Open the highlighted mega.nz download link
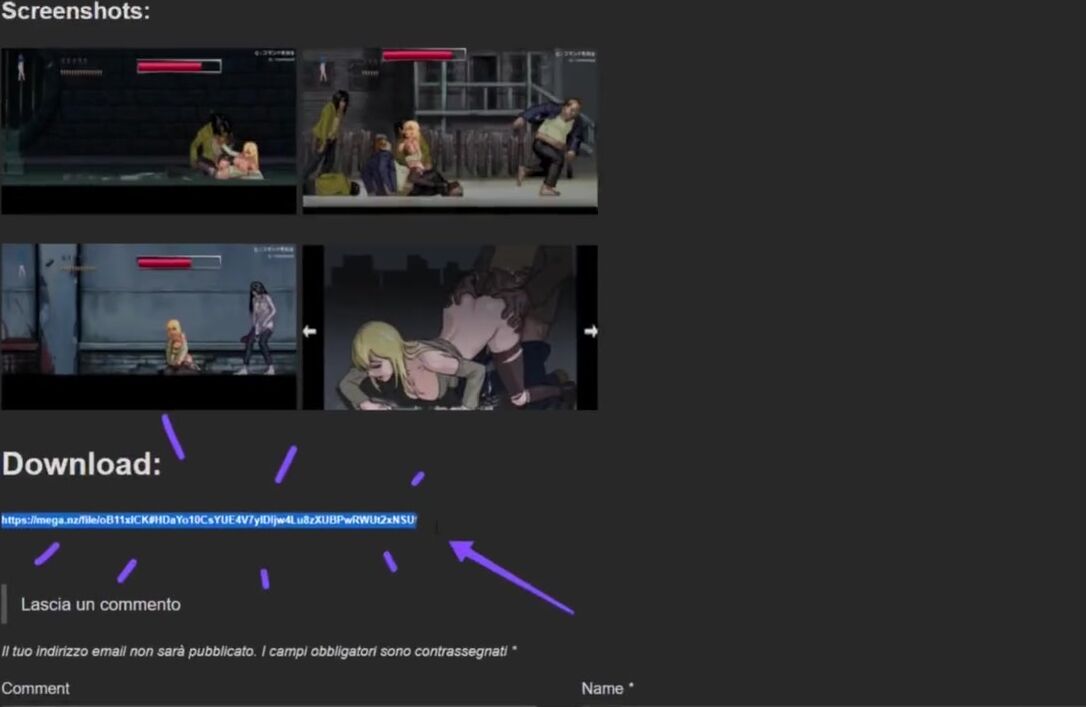Screen dimensions: 1086x707 click(x=208, y=520)
